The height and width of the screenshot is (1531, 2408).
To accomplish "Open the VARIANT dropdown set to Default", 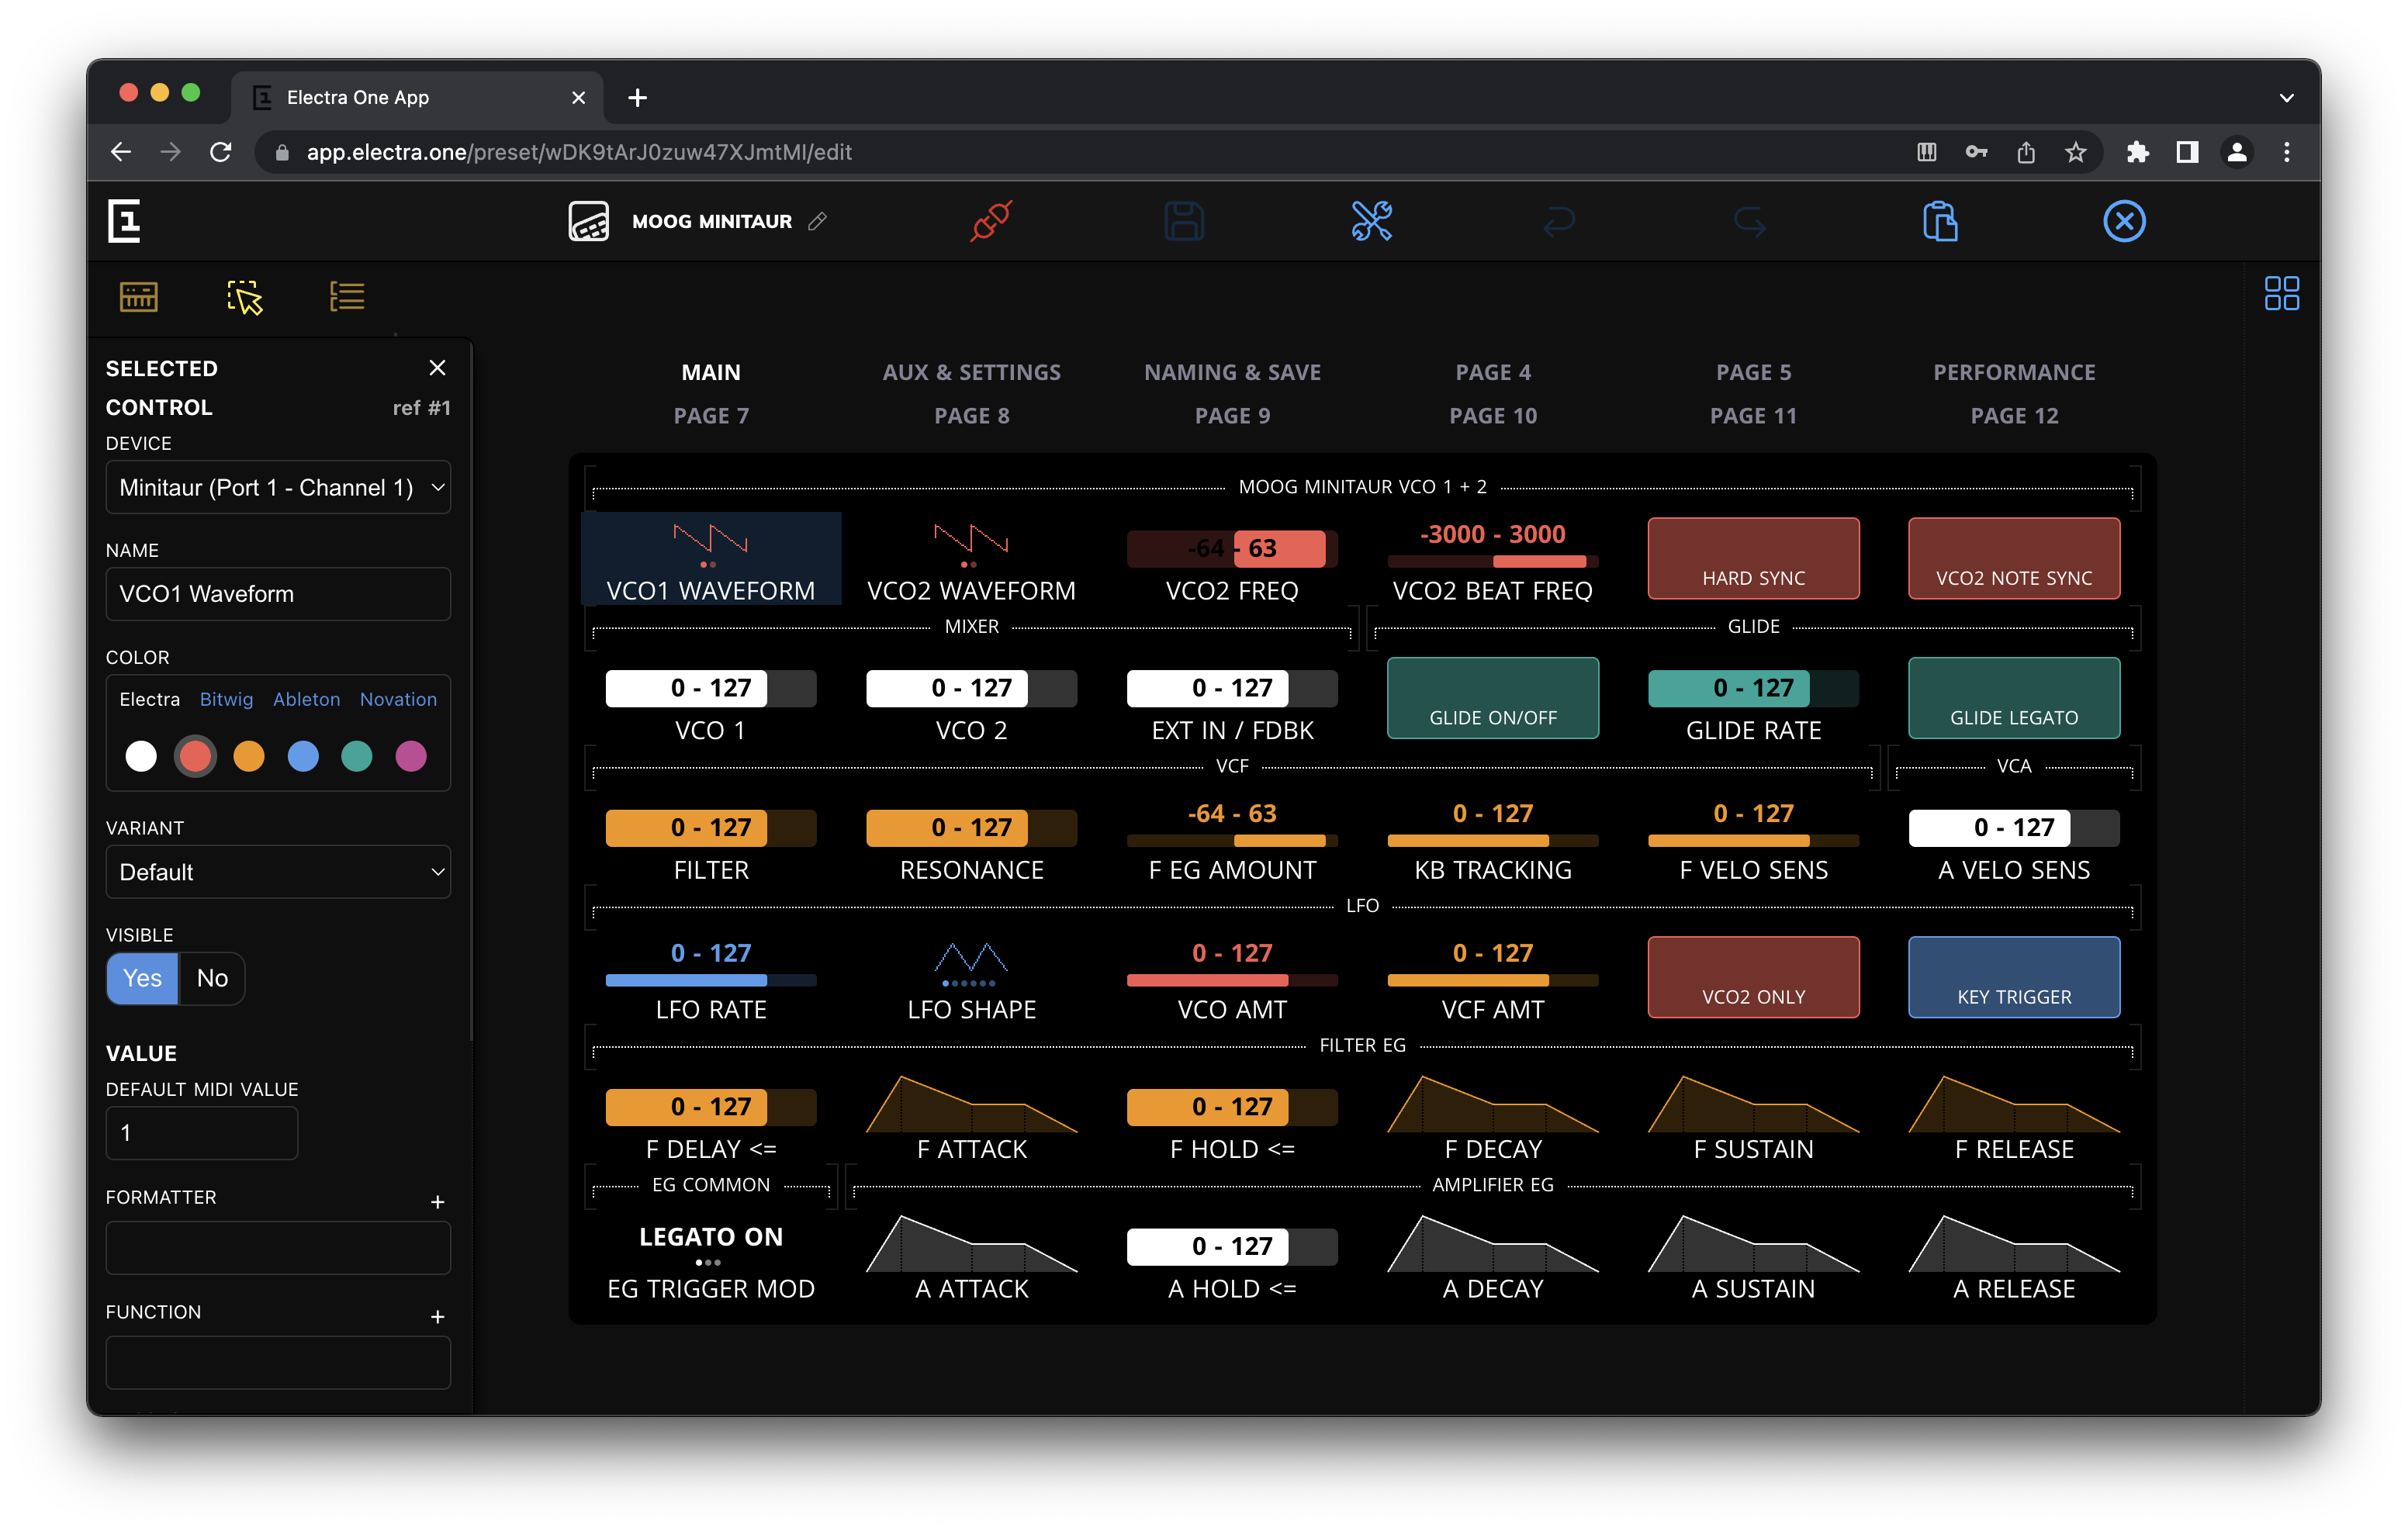I will point(278,871).
